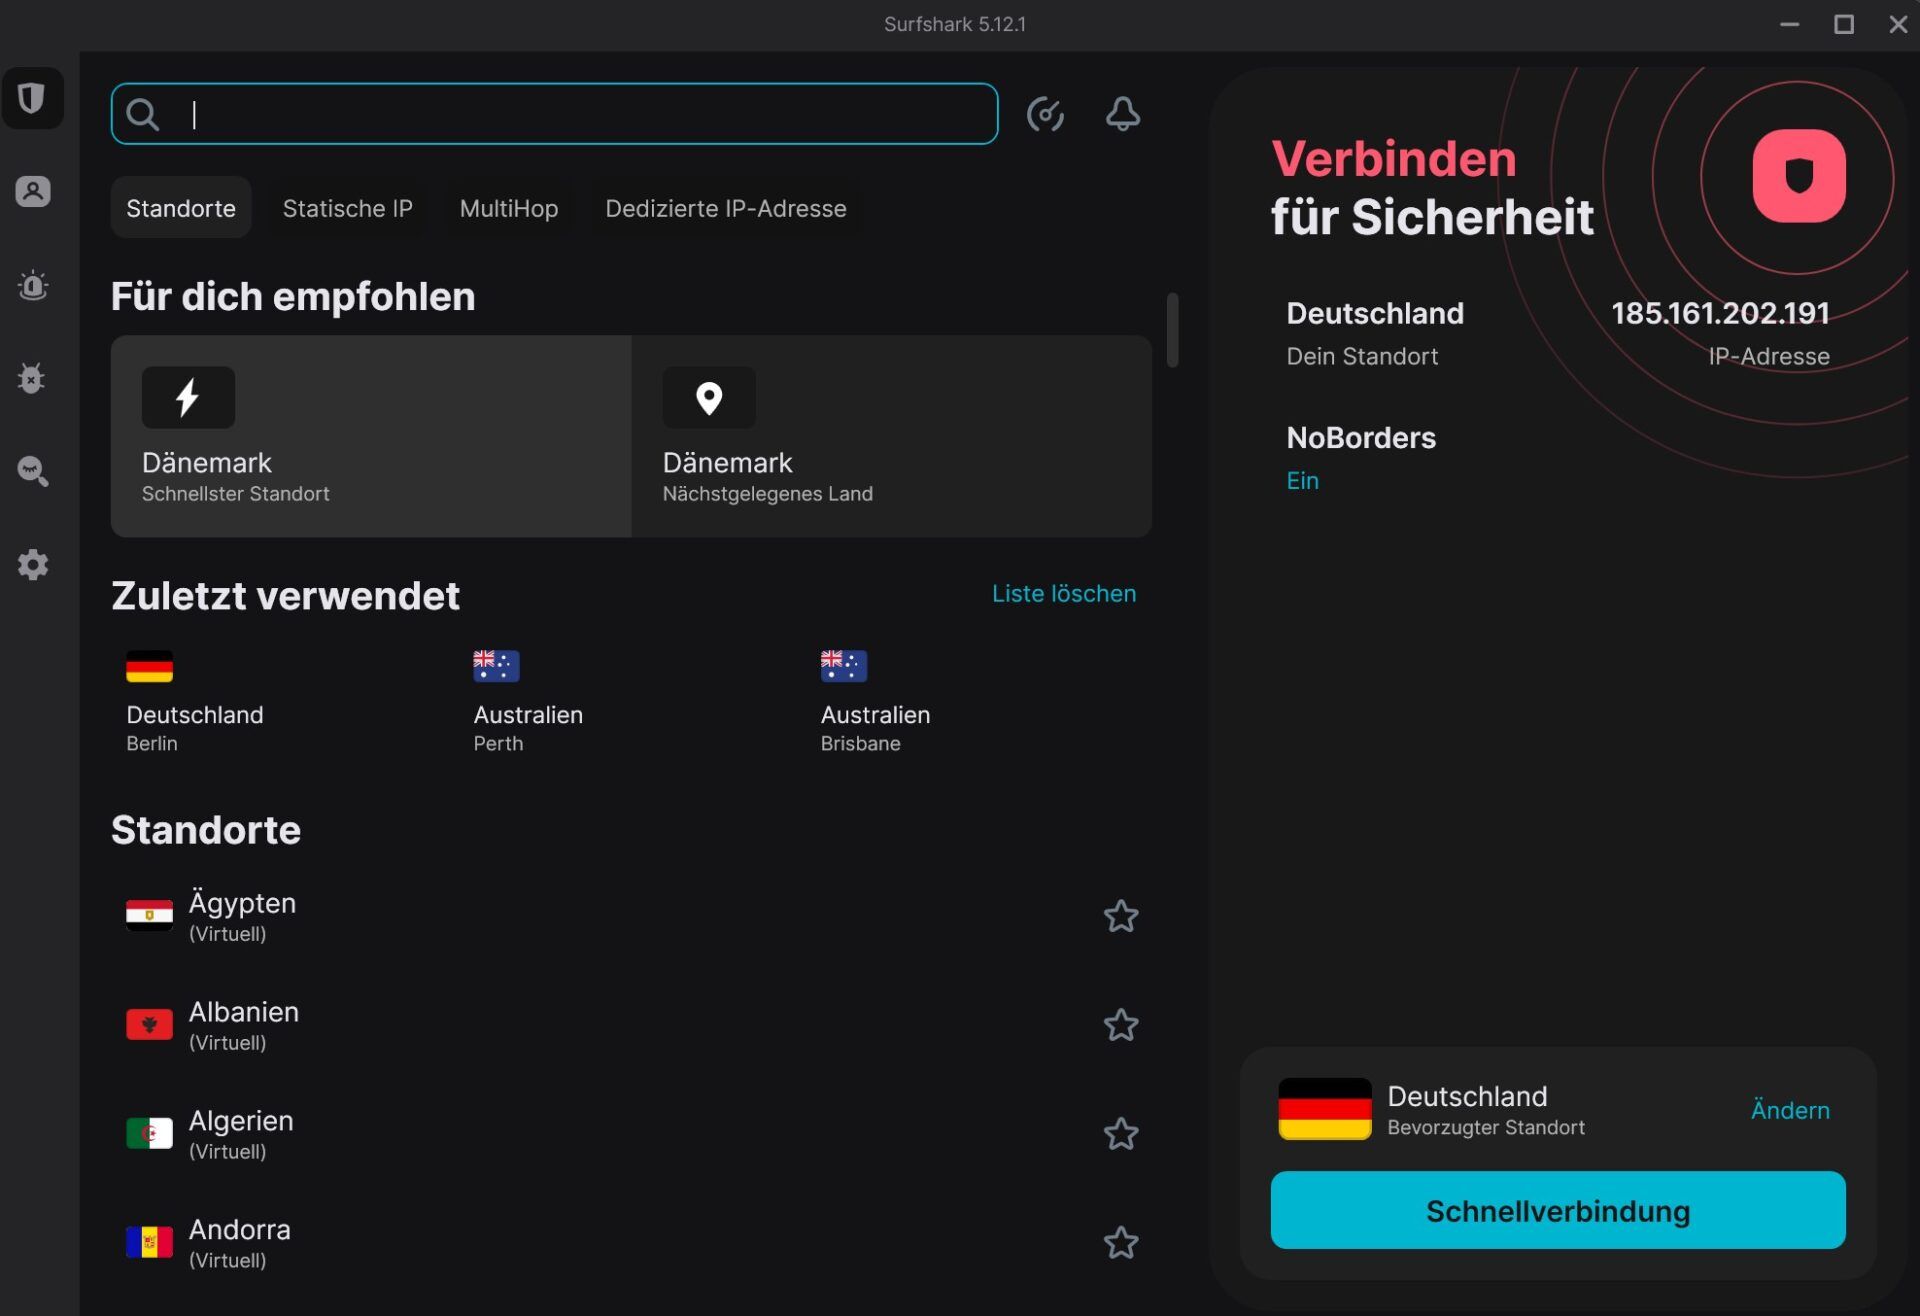Select the Standorte tab
Image resolution: width=1920 pixels, height=1316 pixels.
coord(181,208)
